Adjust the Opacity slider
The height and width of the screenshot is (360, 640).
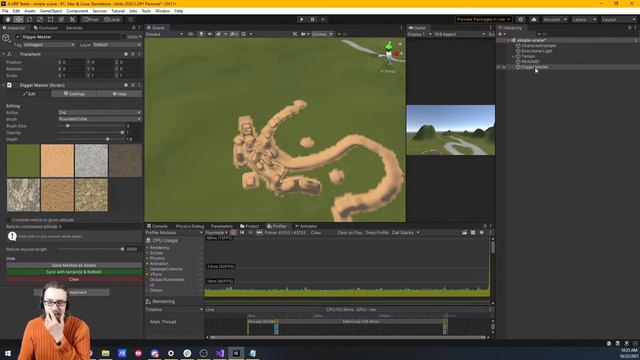point(91,133)
